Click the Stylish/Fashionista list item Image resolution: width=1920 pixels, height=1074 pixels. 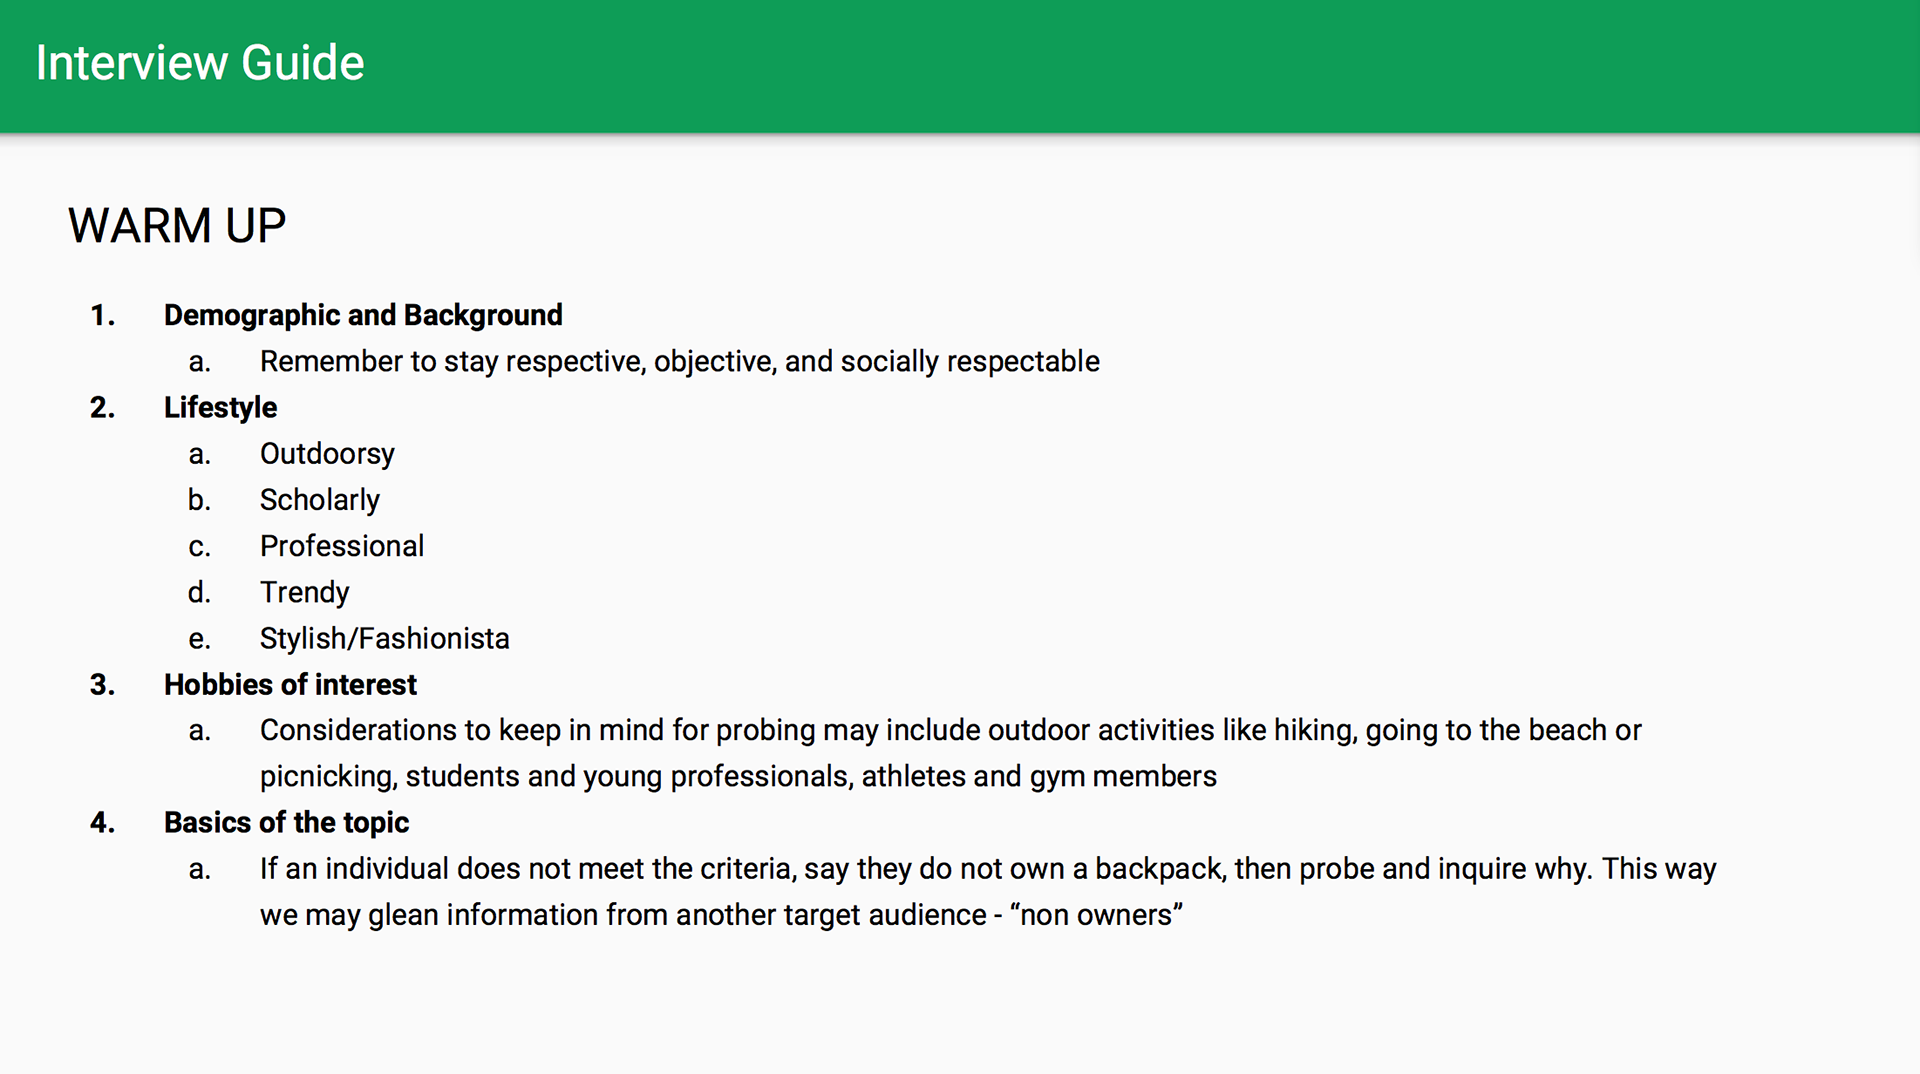click(x=385, y=638)
